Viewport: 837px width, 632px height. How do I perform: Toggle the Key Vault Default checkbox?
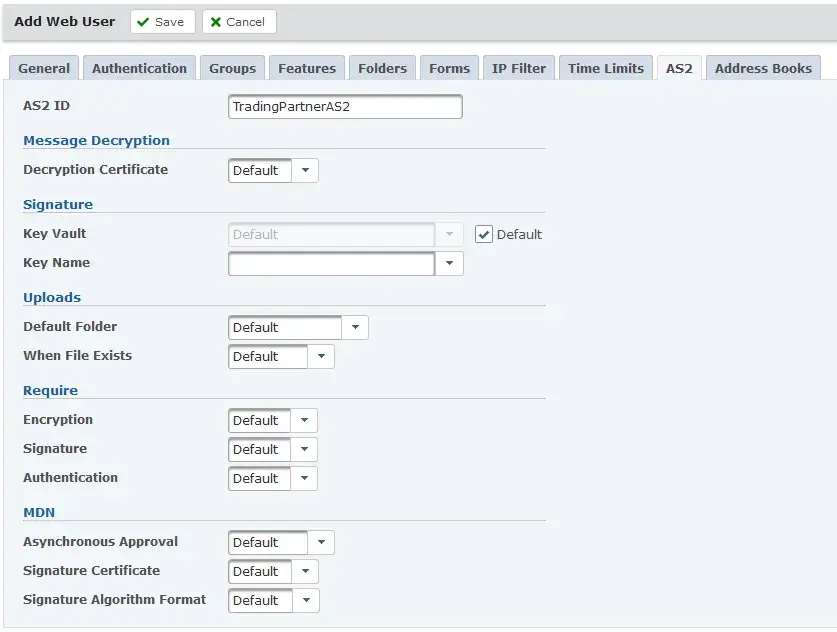coord(484,234)
